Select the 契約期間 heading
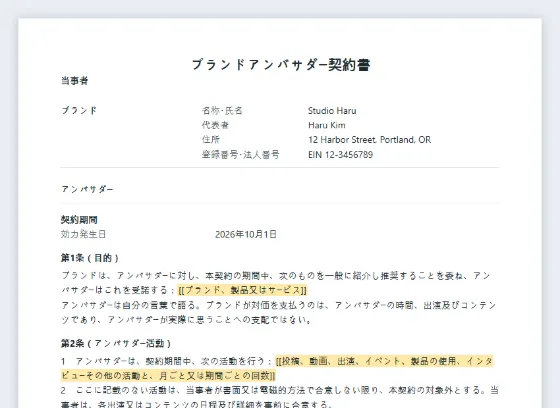 click(x=79, y=219)
